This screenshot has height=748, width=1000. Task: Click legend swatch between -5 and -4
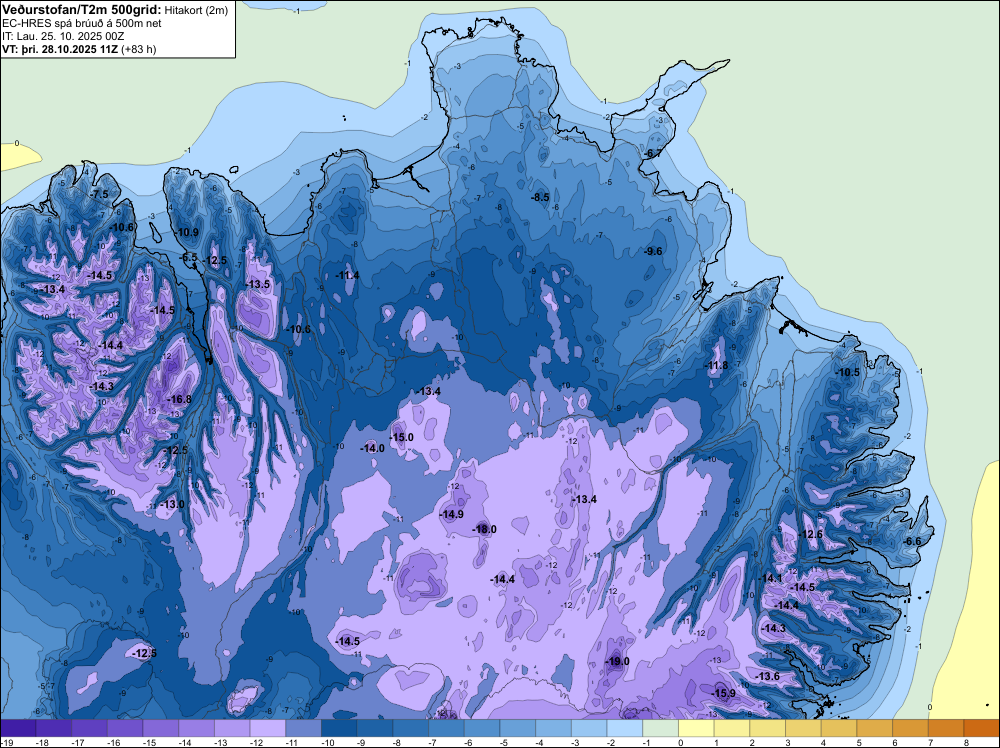518,728
